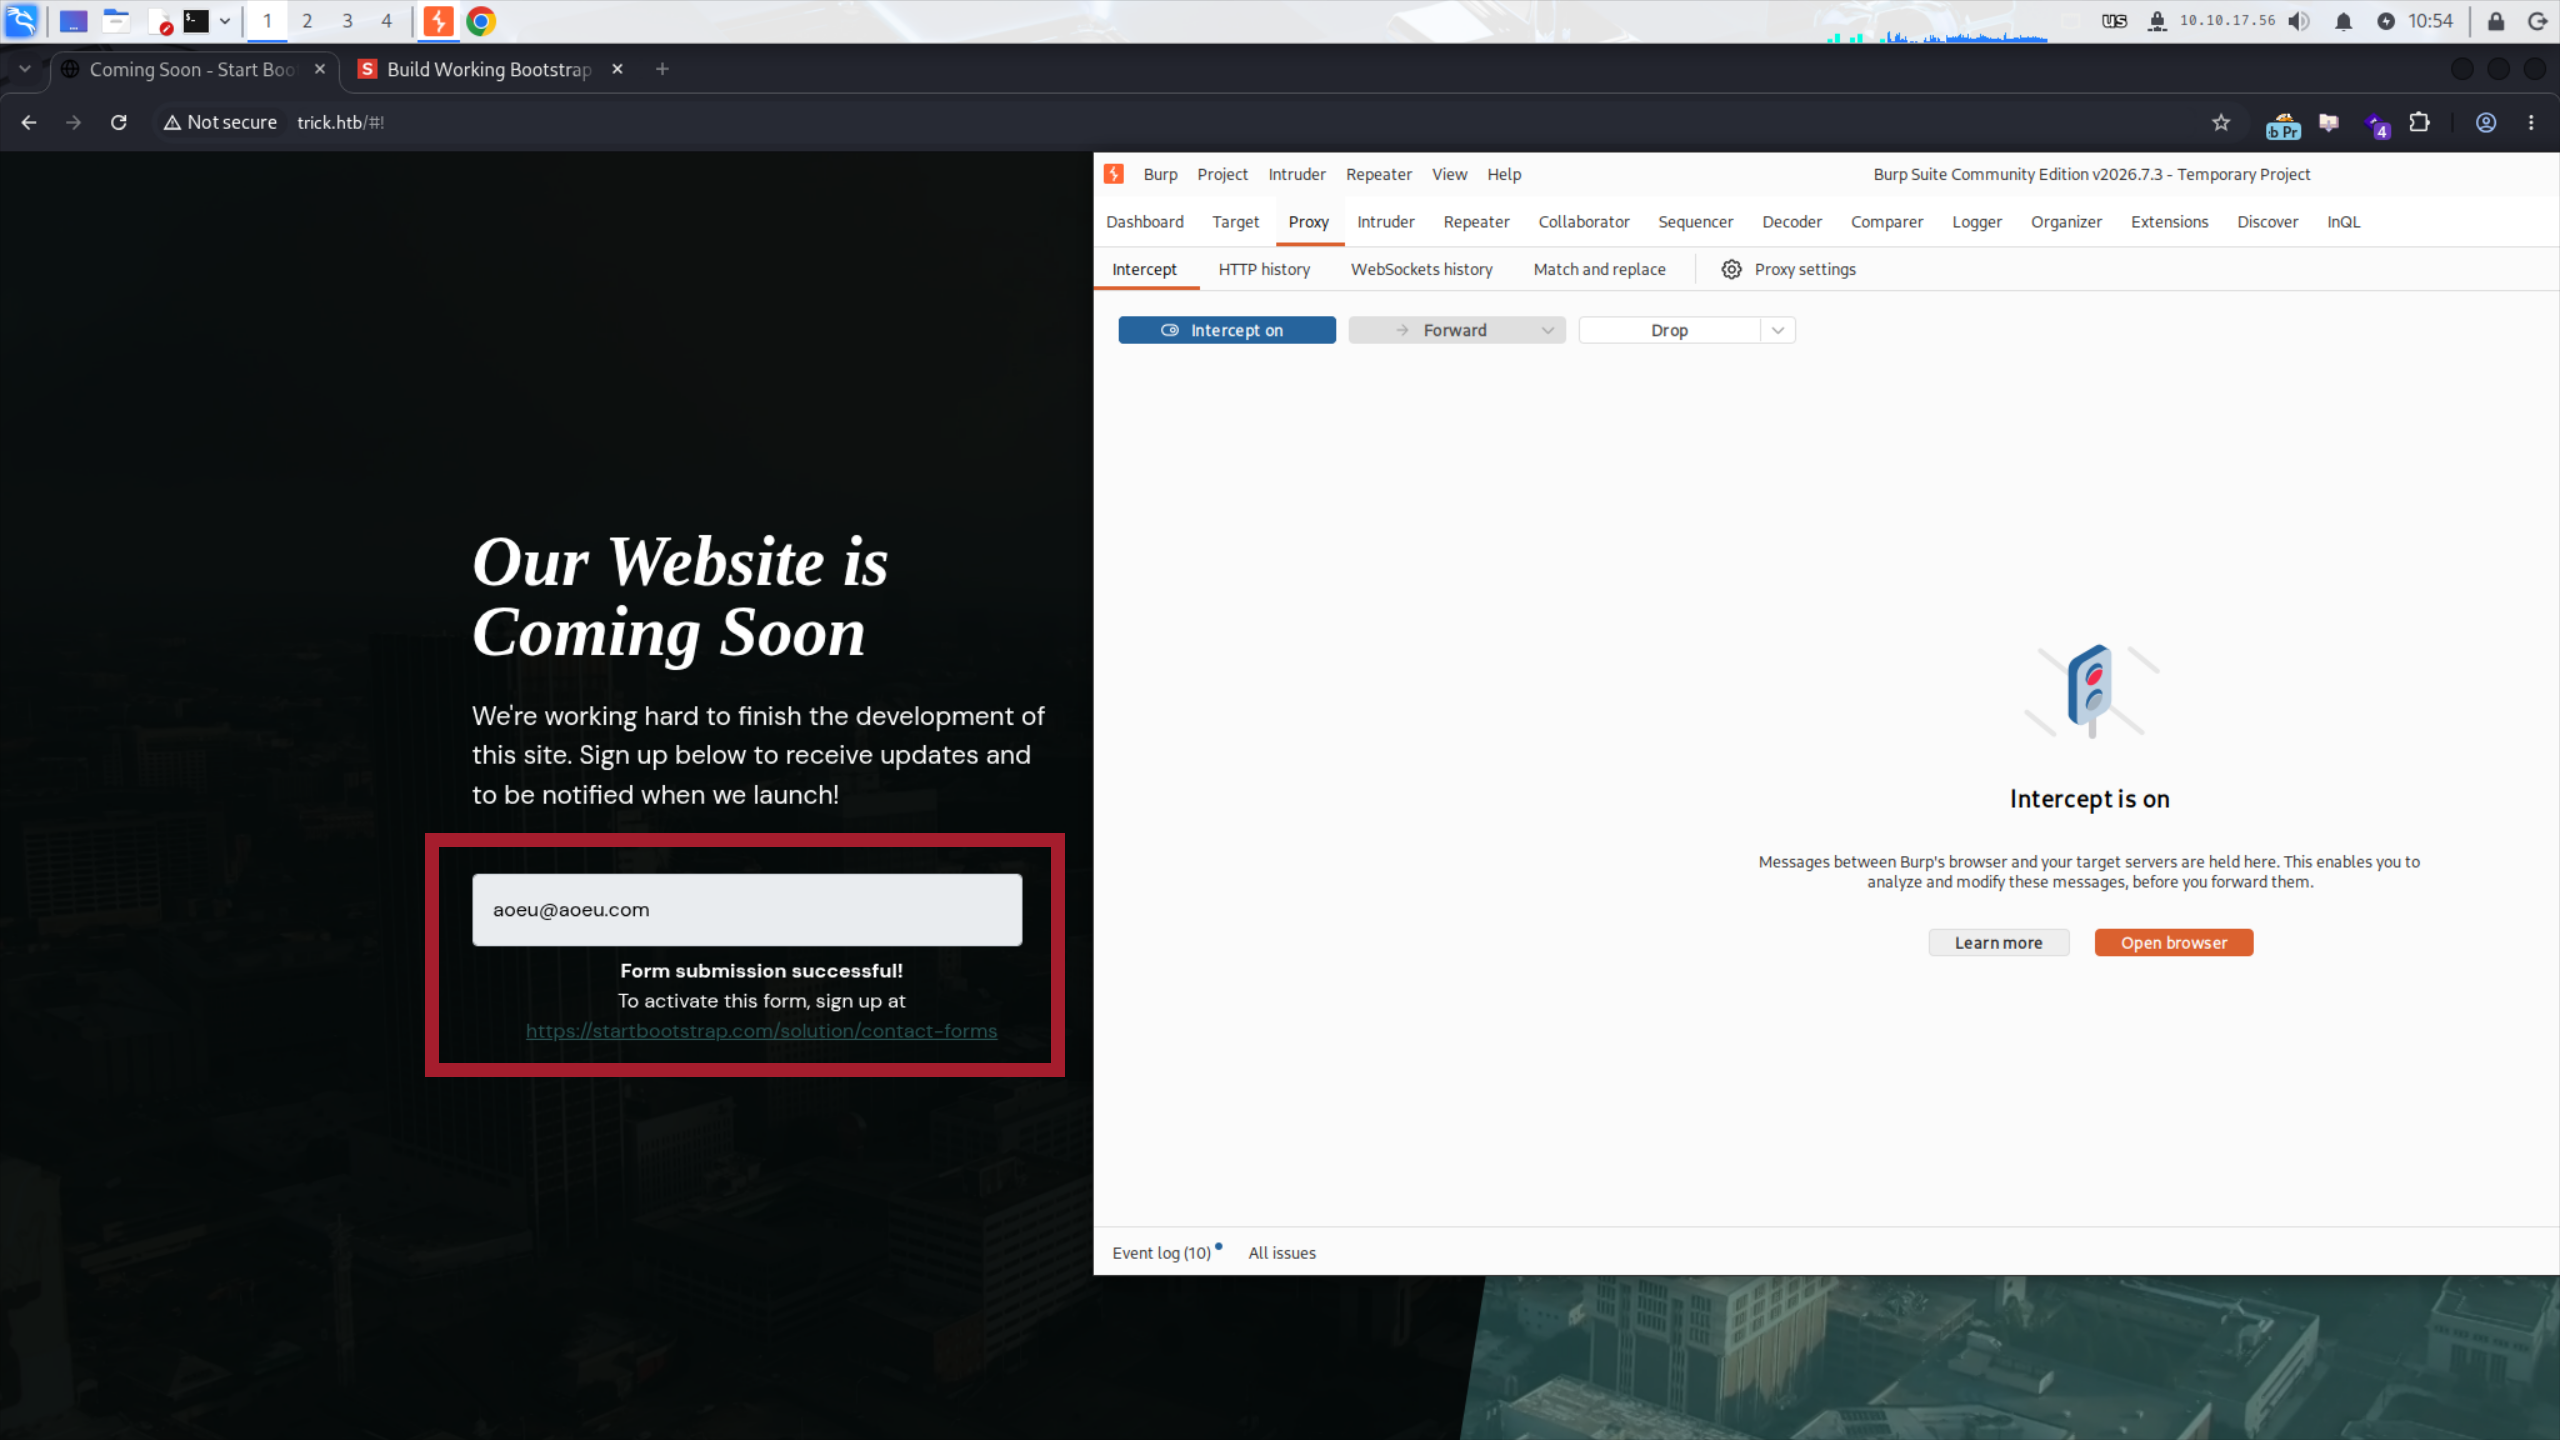Open All issues in the Burp status bar
The height and width of the screenshot is (1440, 2560).
[x=1282, y=1253]
